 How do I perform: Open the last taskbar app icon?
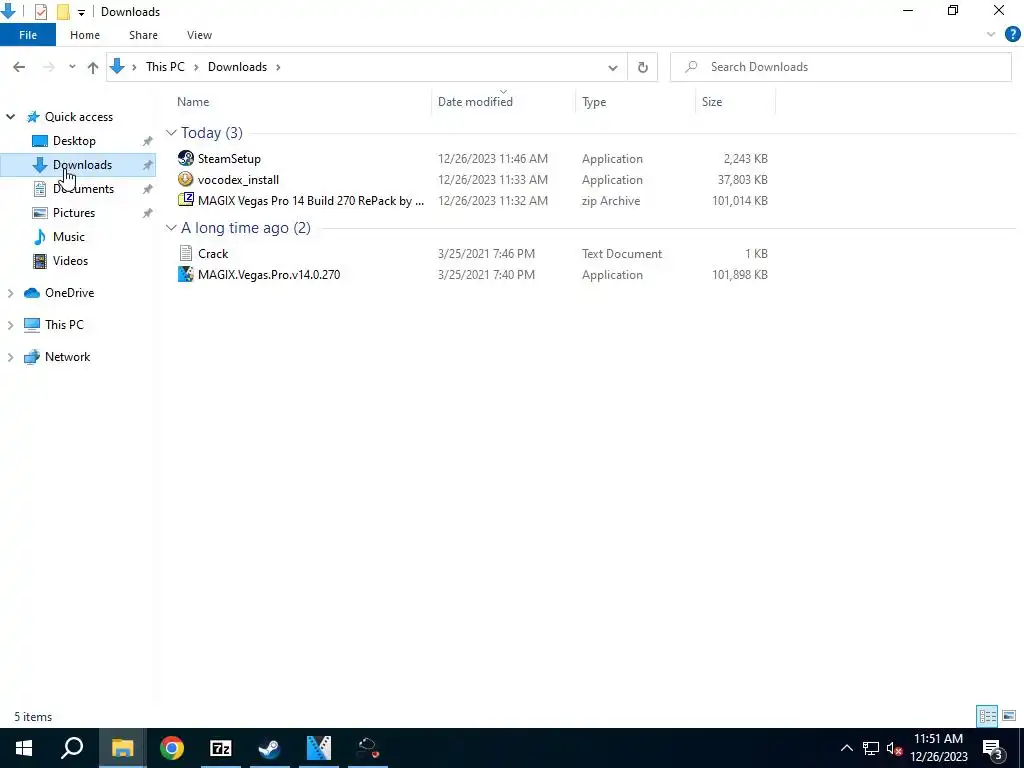368,748
